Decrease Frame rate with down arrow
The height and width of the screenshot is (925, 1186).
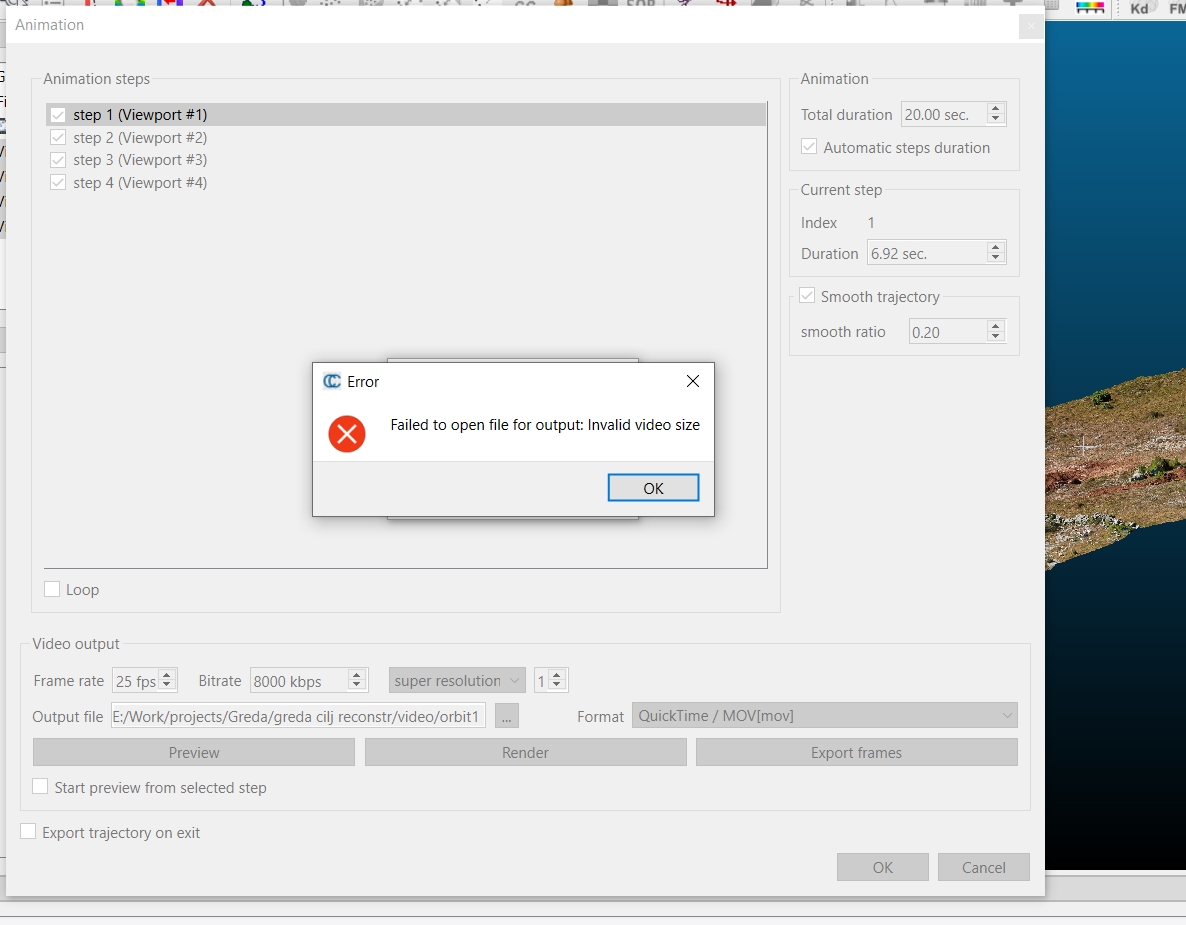coord(167,686)
